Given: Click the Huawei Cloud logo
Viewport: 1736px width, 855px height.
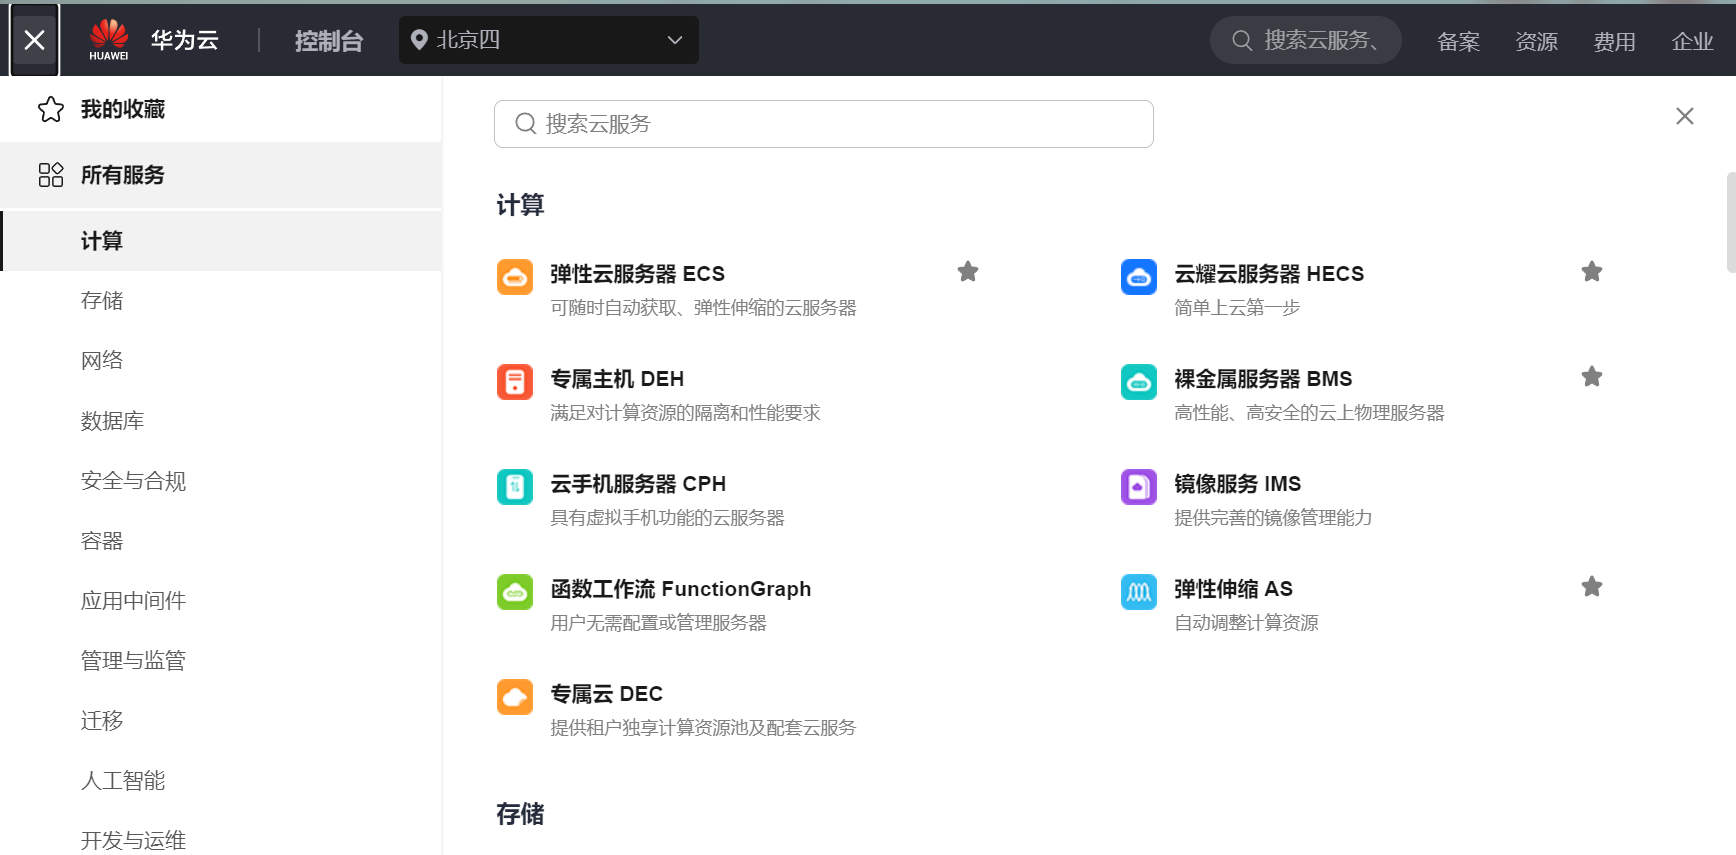Looking at the screenshot, I should (x=109, y=40).
